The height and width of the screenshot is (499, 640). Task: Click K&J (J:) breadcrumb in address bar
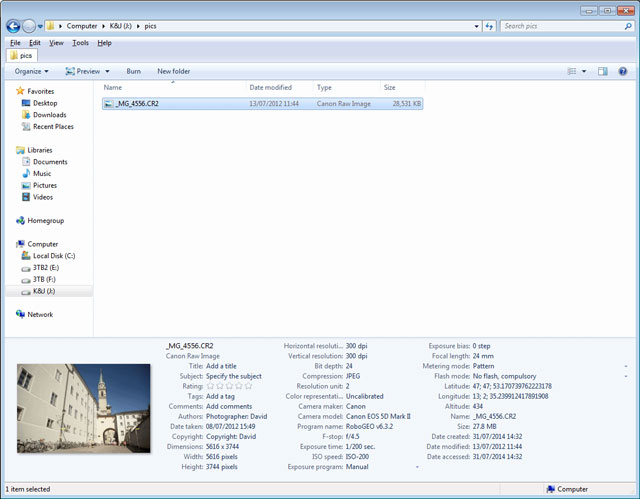coord(120,26)
